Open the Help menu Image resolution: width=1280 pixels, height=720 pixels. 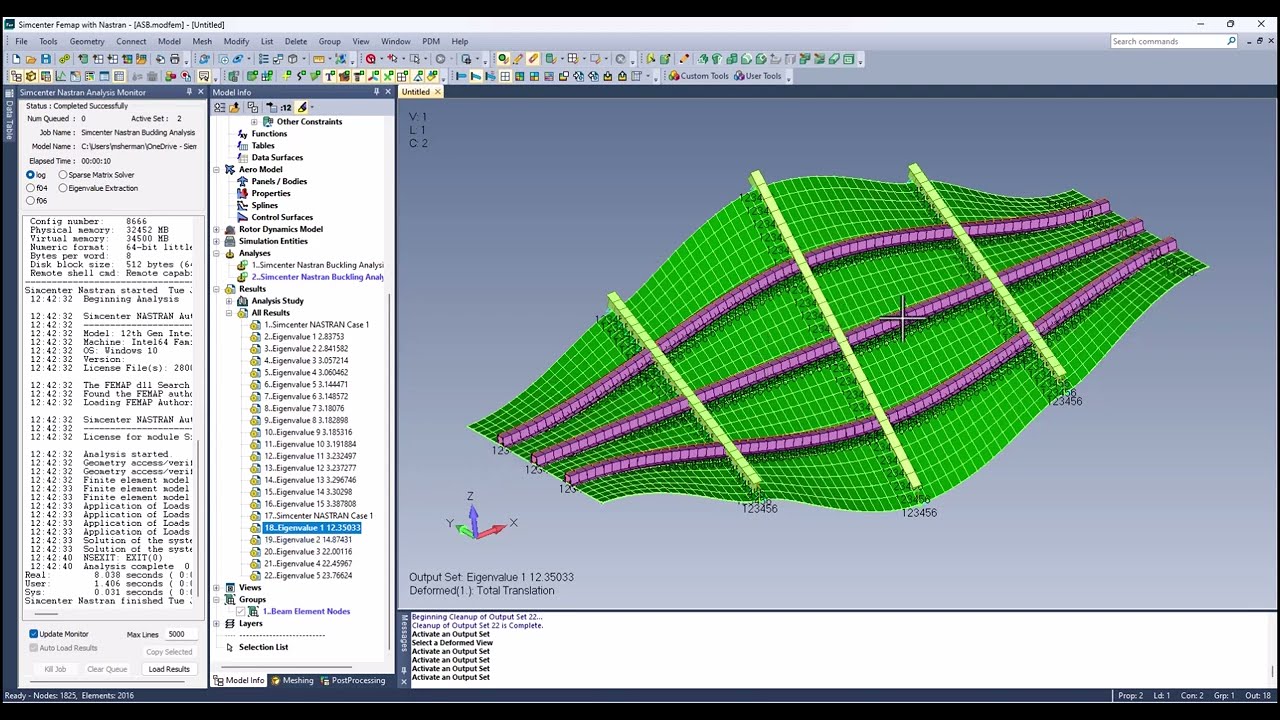[460, 41]
